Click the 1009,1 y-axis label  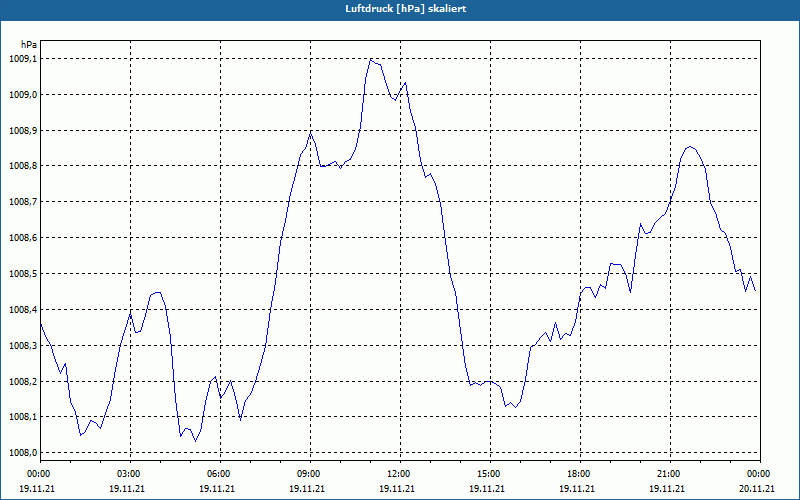pos(23,59)
